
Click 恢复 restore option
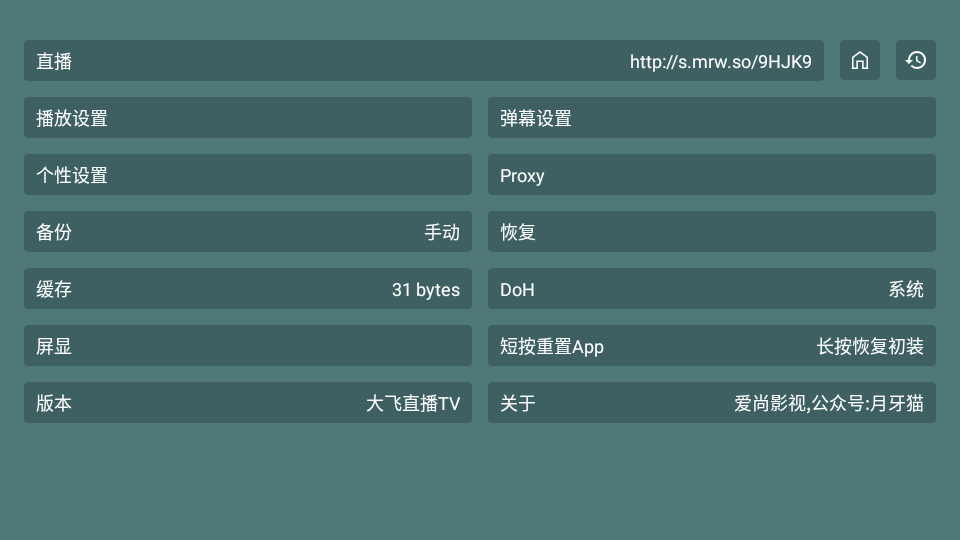coord(711,232)
